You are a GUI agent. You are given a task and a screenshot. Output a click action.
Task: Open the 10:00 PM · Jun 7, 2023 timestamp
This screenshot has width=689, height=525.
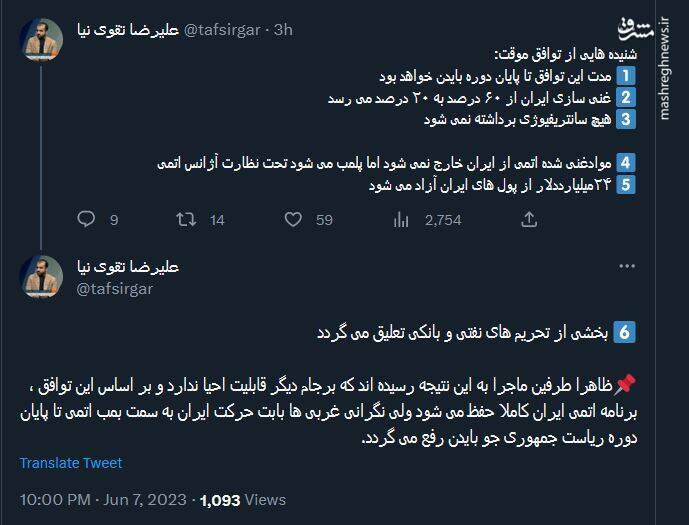point(102,499)
